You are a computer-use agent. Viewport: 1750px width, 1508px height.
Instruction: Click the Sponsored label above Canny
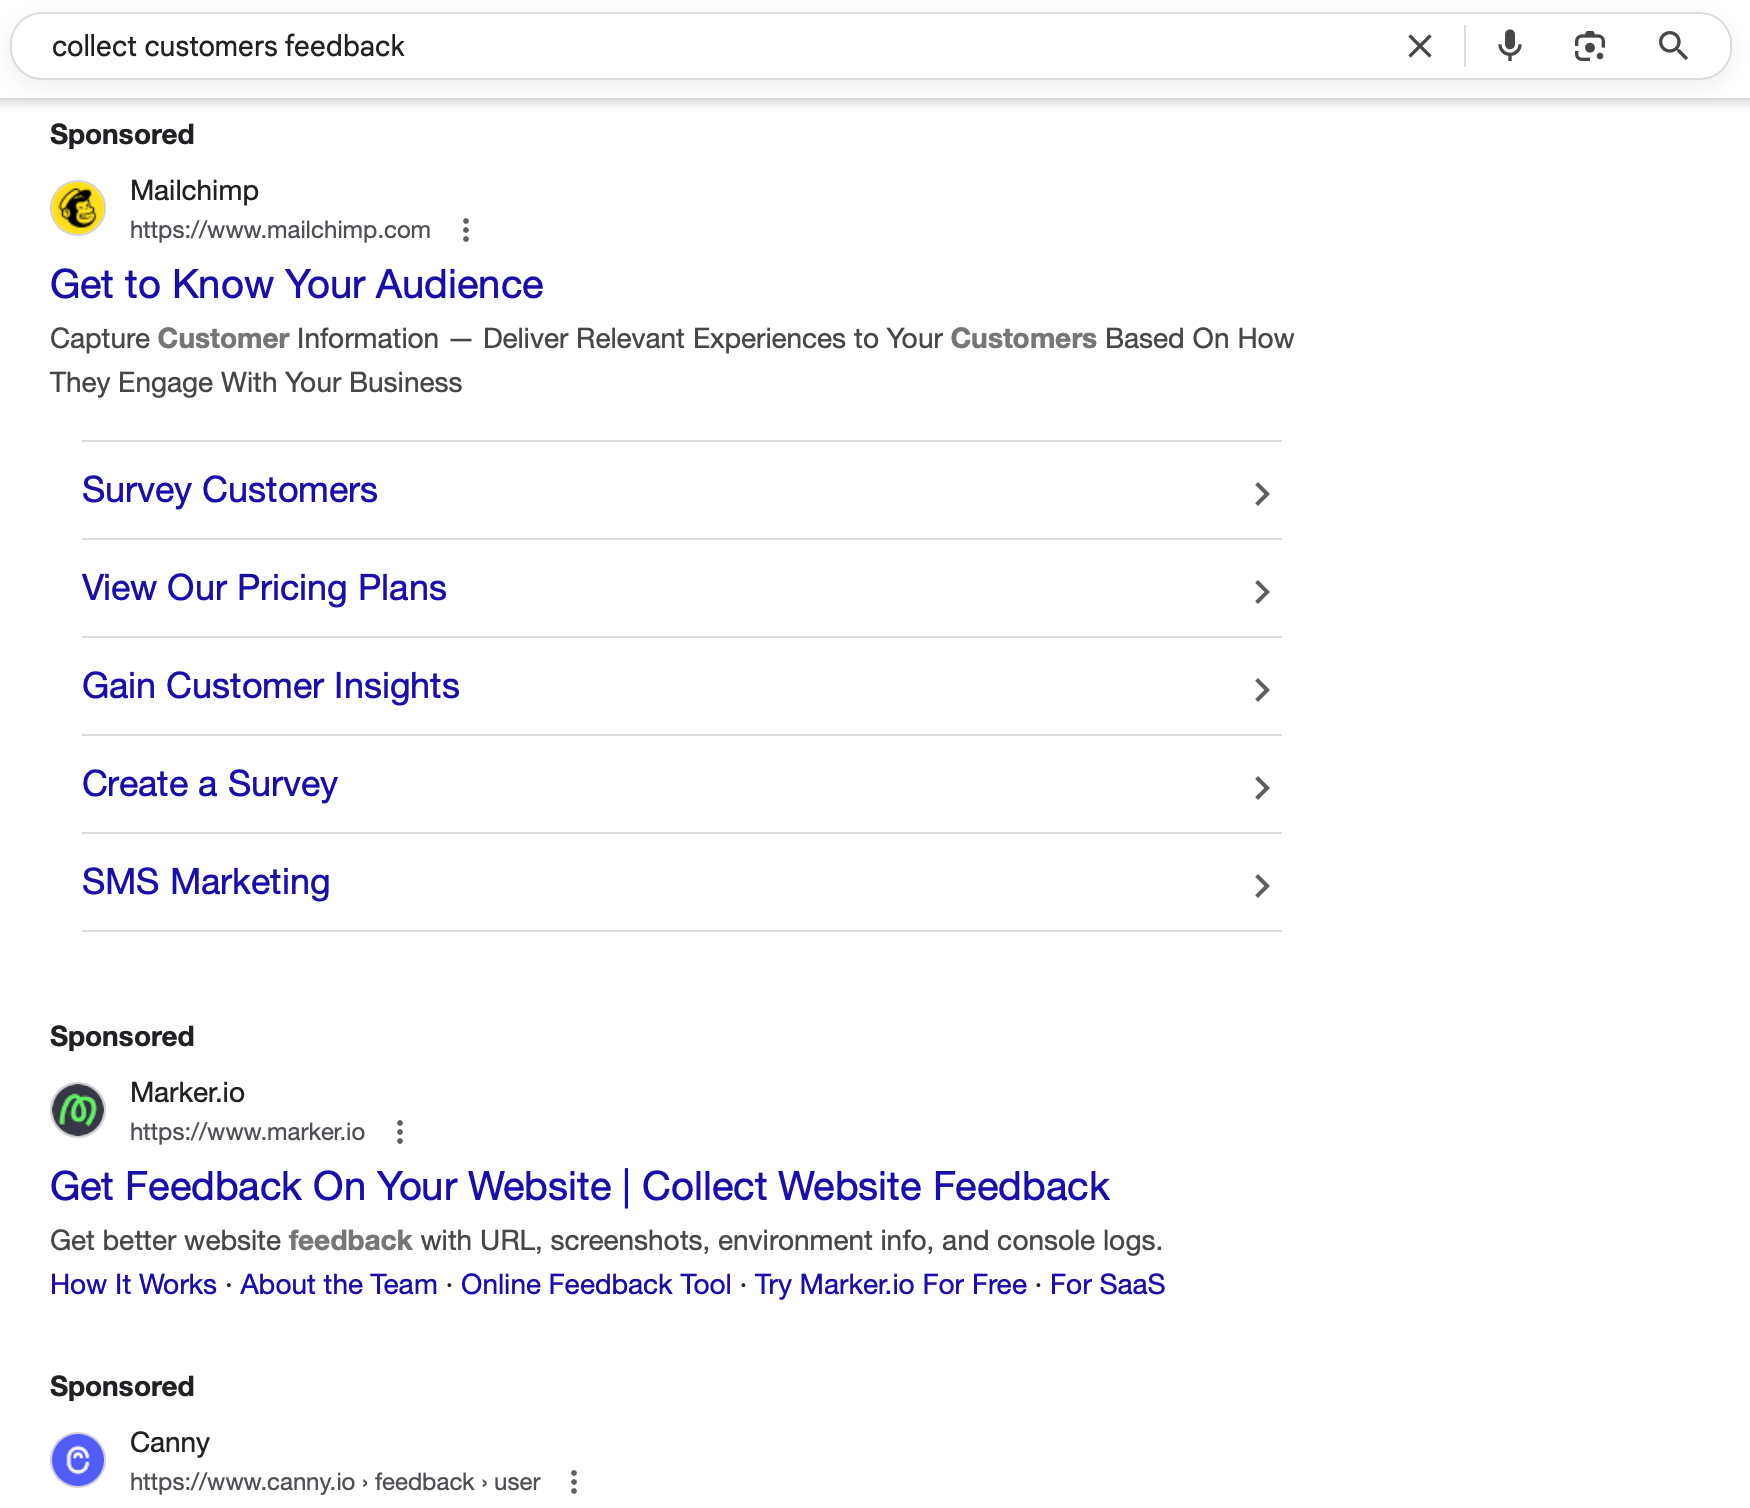[x=122, y=1387]
